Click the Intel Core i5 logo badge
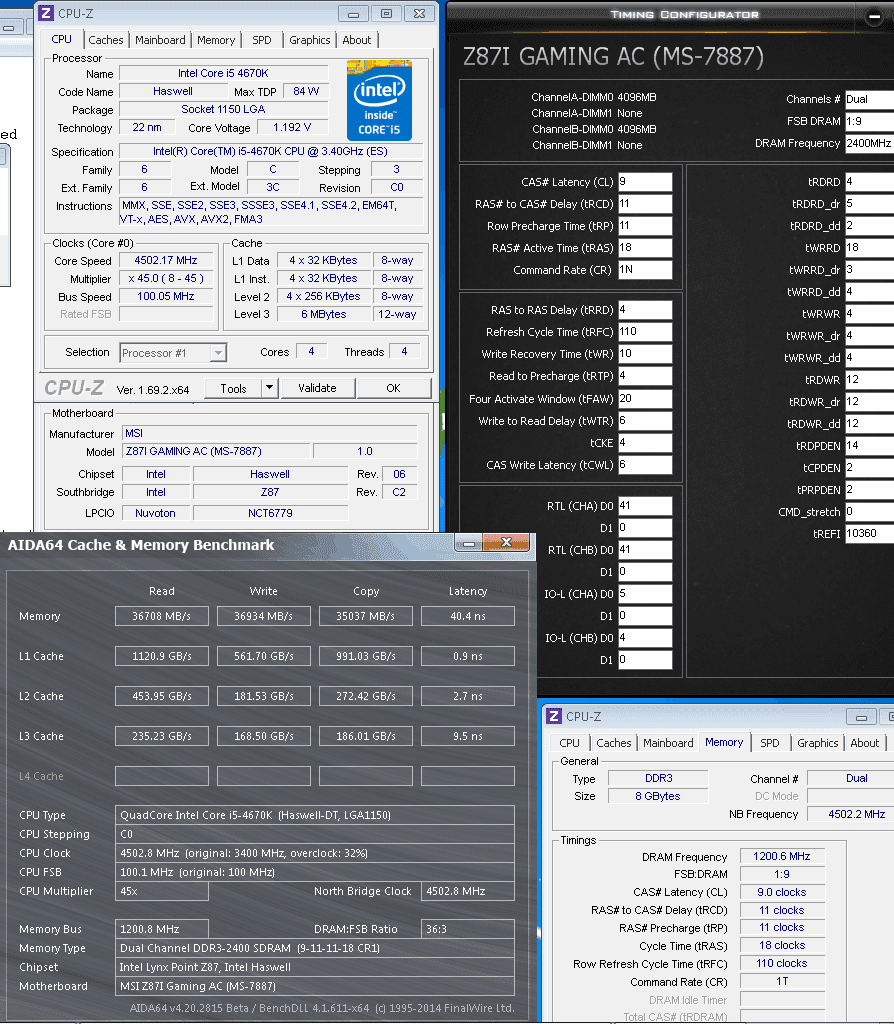Image resolution: width=894 pixels, height=1024 pixels. pos(379,100)
